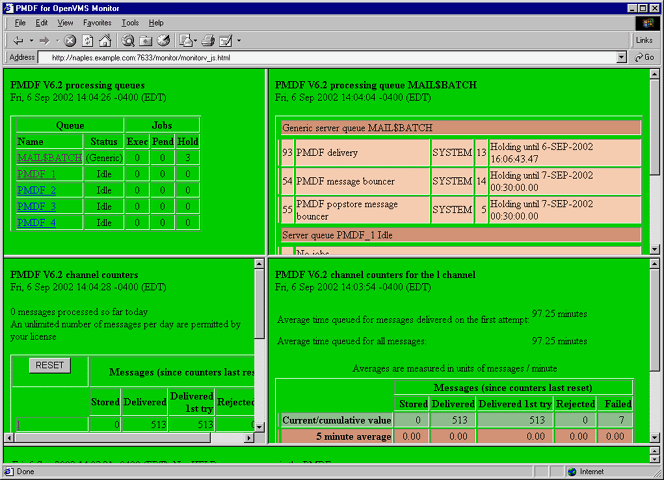
Task: Click the channel counters horizontal scrollbar thumb
Action: pos(112,438)
